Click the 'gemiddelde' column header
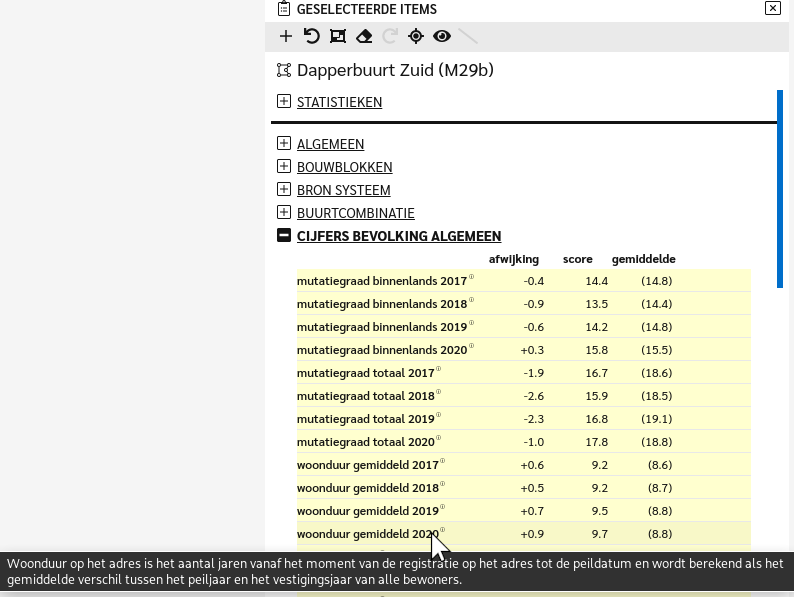This screenshot has width=794, height=597. pos(644,259)
